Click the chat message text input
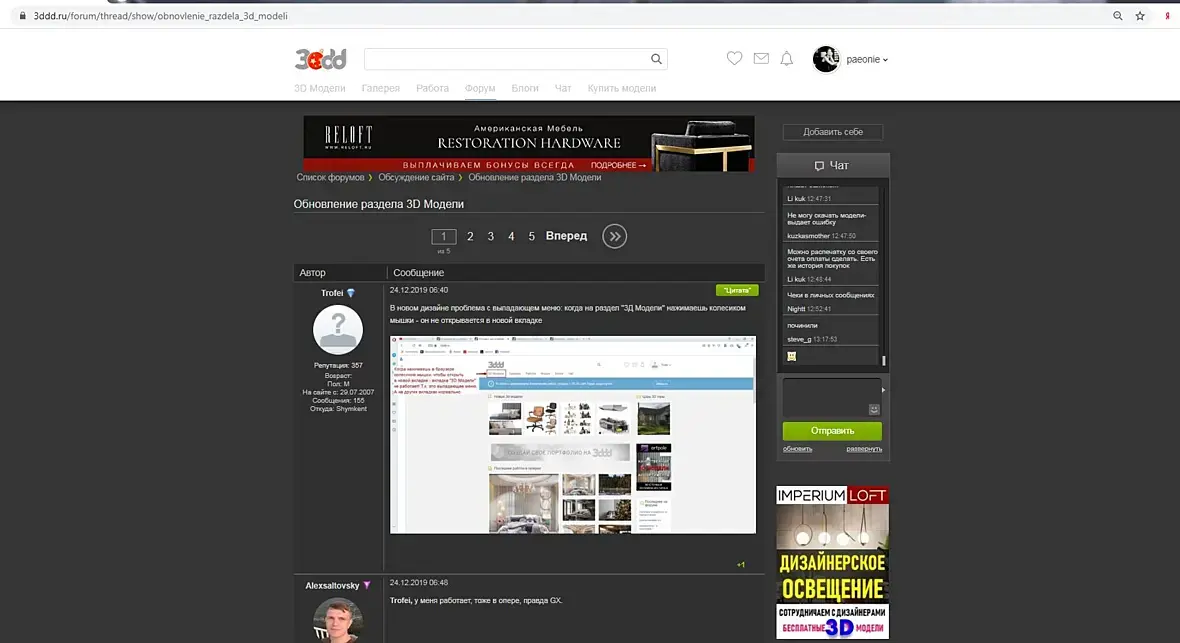This screenshot has height=643, width=1180. click(832, 398)
